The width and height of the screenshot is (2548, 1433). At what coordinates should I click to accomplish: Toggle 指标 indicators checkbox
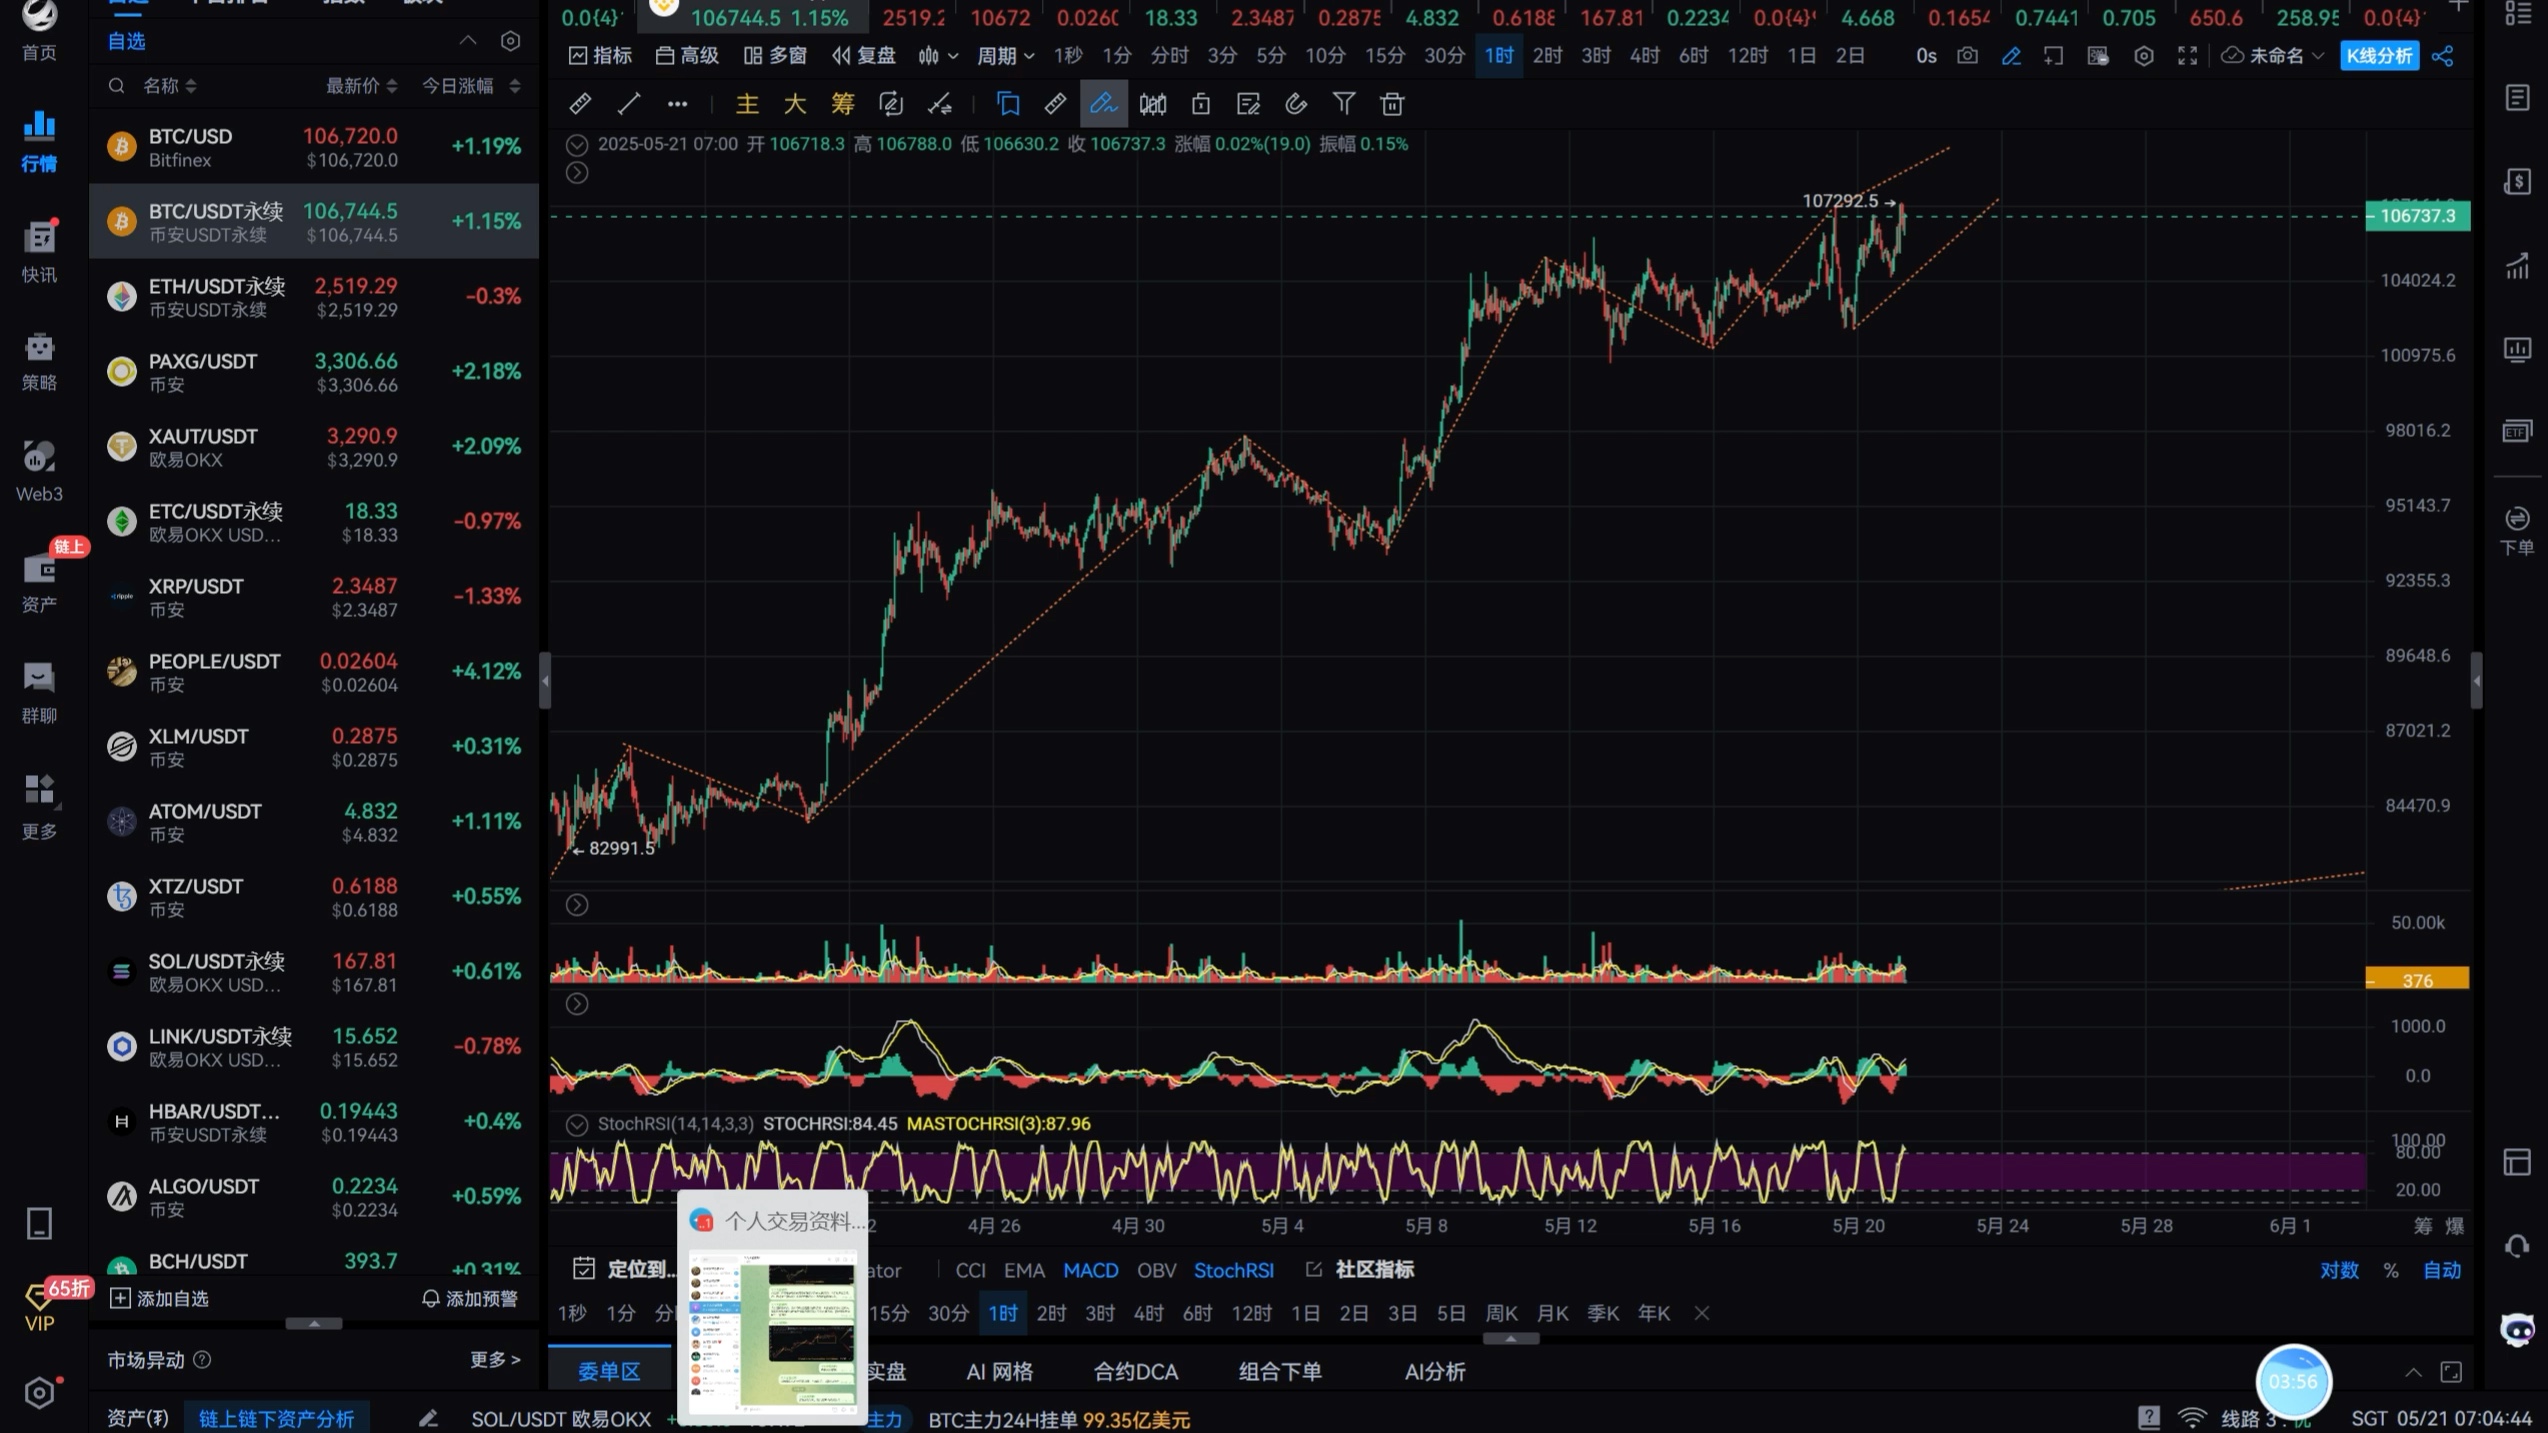(x=600, y=56)
